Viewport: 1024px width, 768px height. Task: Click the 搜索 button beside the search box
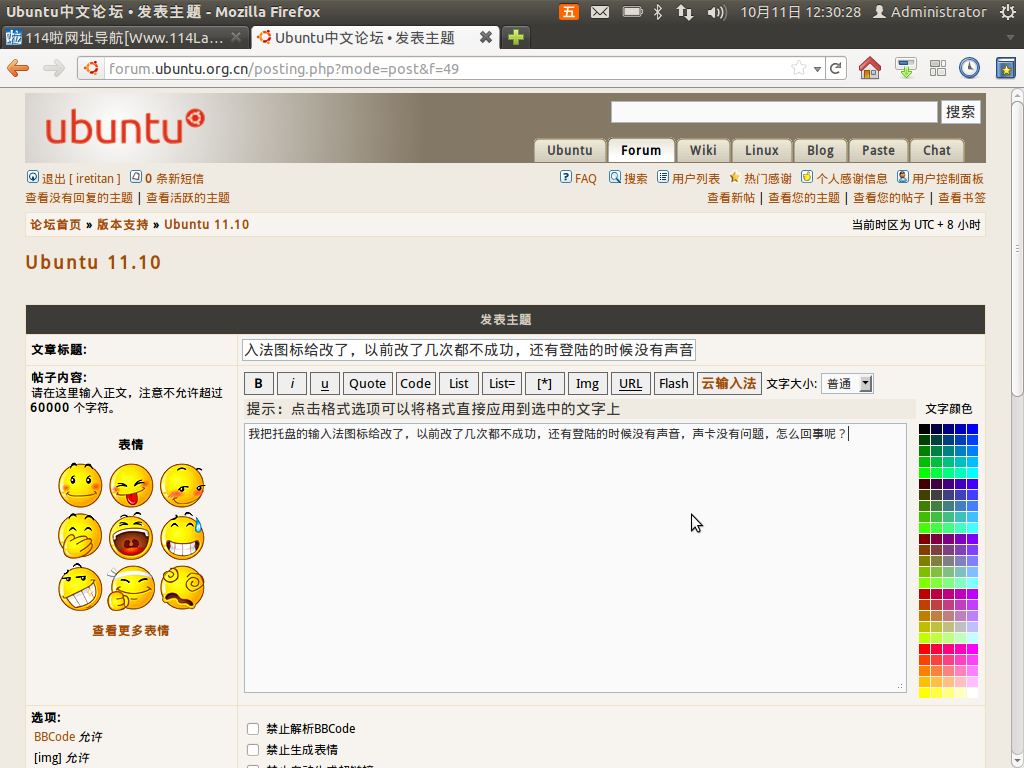coord(960,112)
